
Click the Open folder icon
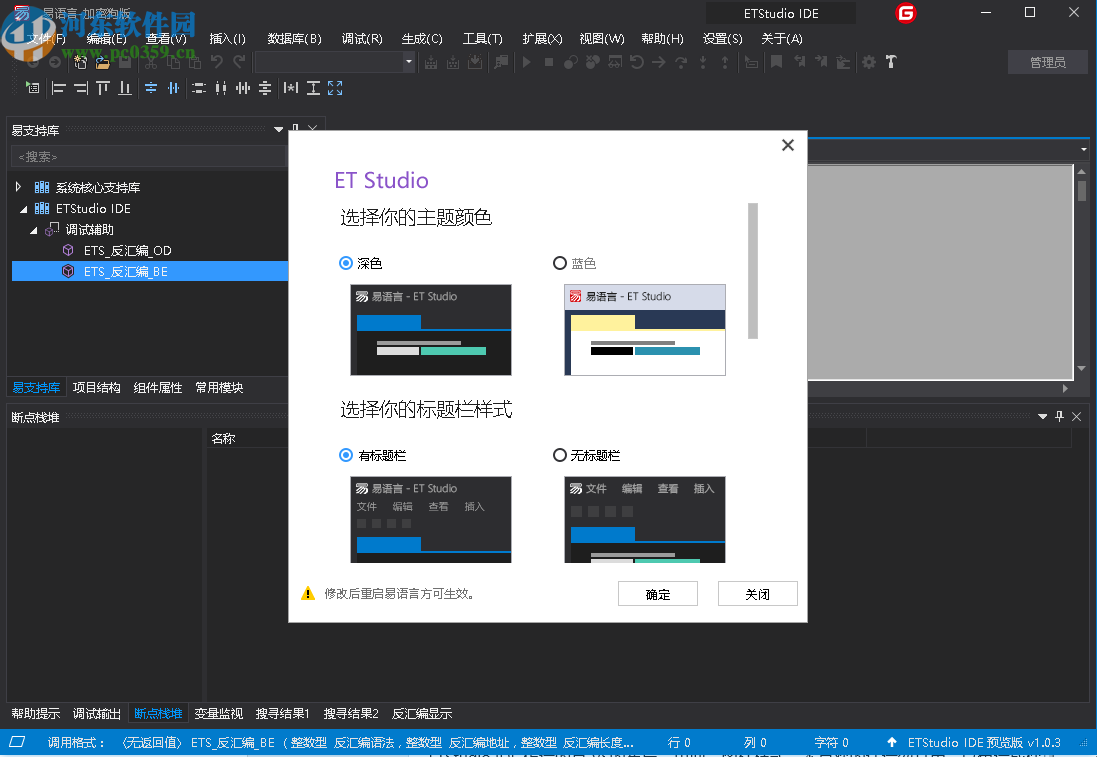pyautogui.click(x=104, y=62)
